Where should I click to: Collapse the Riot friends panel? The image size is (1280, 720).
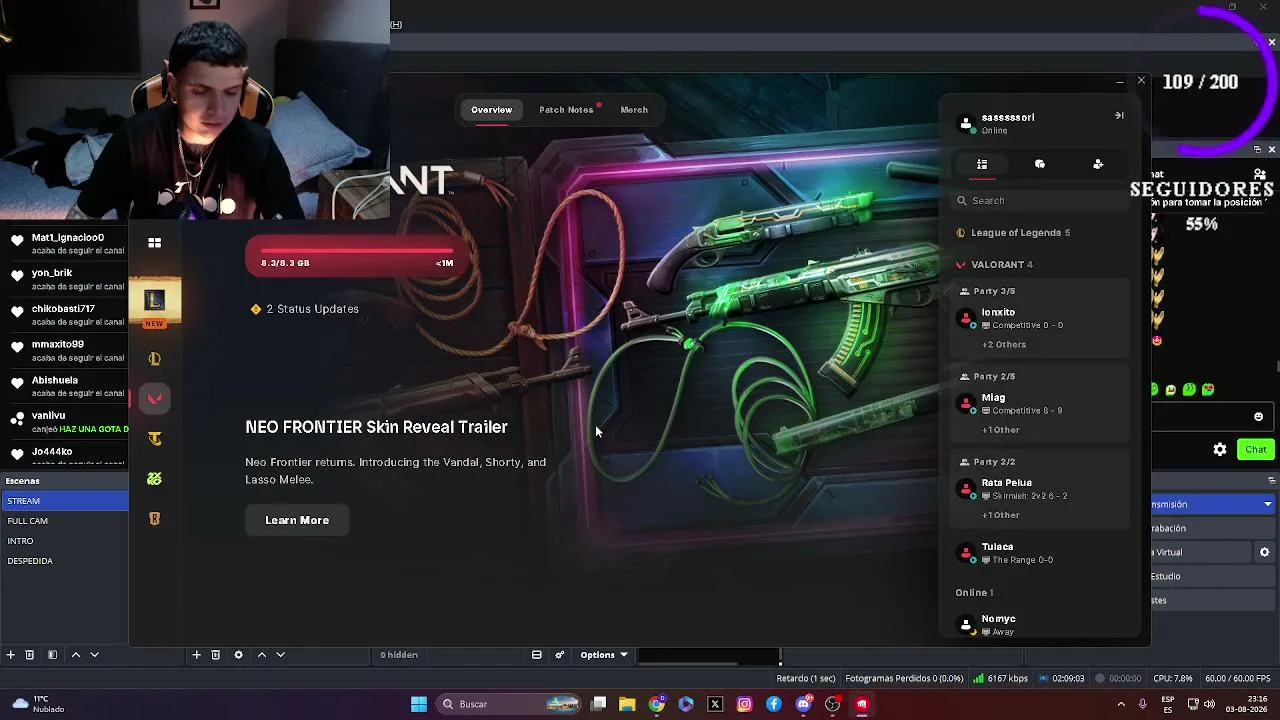(x=1119, y=116)
